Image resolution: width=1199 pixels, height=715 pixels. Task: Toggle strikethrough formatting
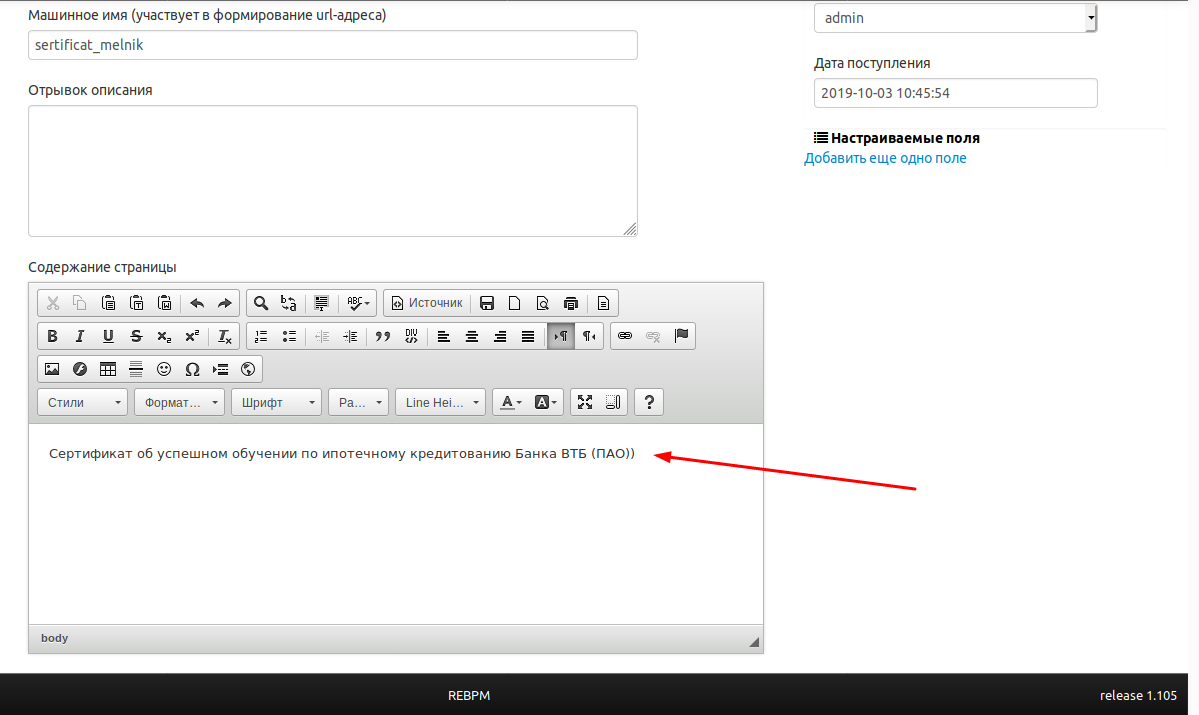point(136,336)
